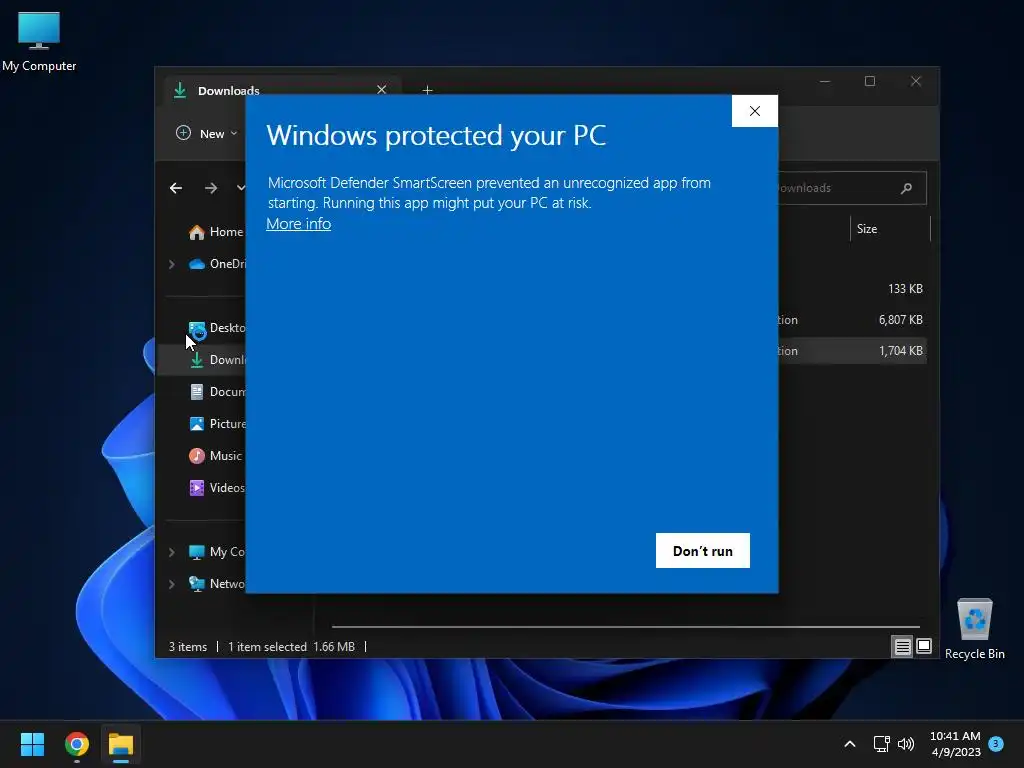Screen dimensions: 1024x768
Task: Go forward in File Explorer
Action: (210, 188)
